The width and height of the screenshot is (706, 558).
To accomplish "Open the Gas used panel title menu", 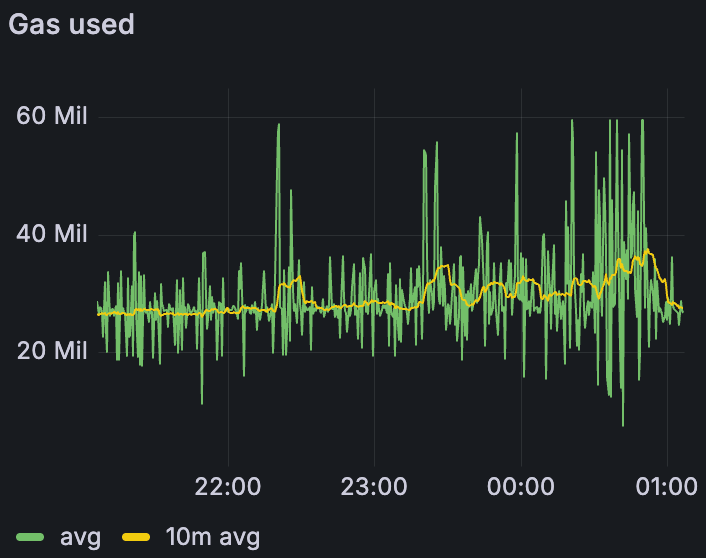I will 71,24.
